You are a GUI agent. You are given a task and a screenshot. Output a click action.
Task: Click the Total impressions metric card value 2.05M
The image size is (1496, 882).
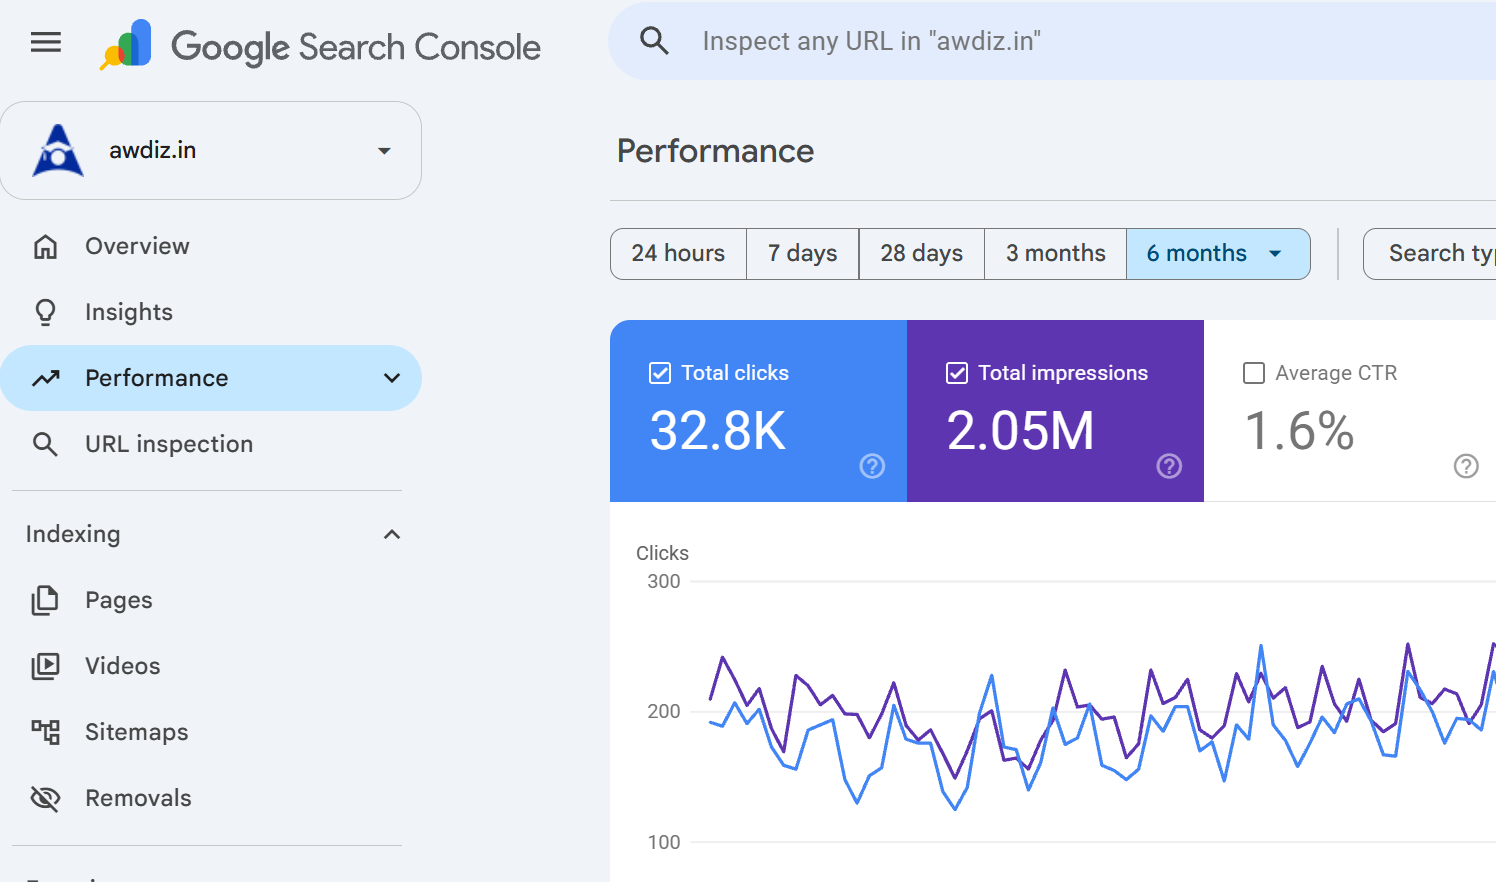pyautogui.click(x=1020, y=431)
